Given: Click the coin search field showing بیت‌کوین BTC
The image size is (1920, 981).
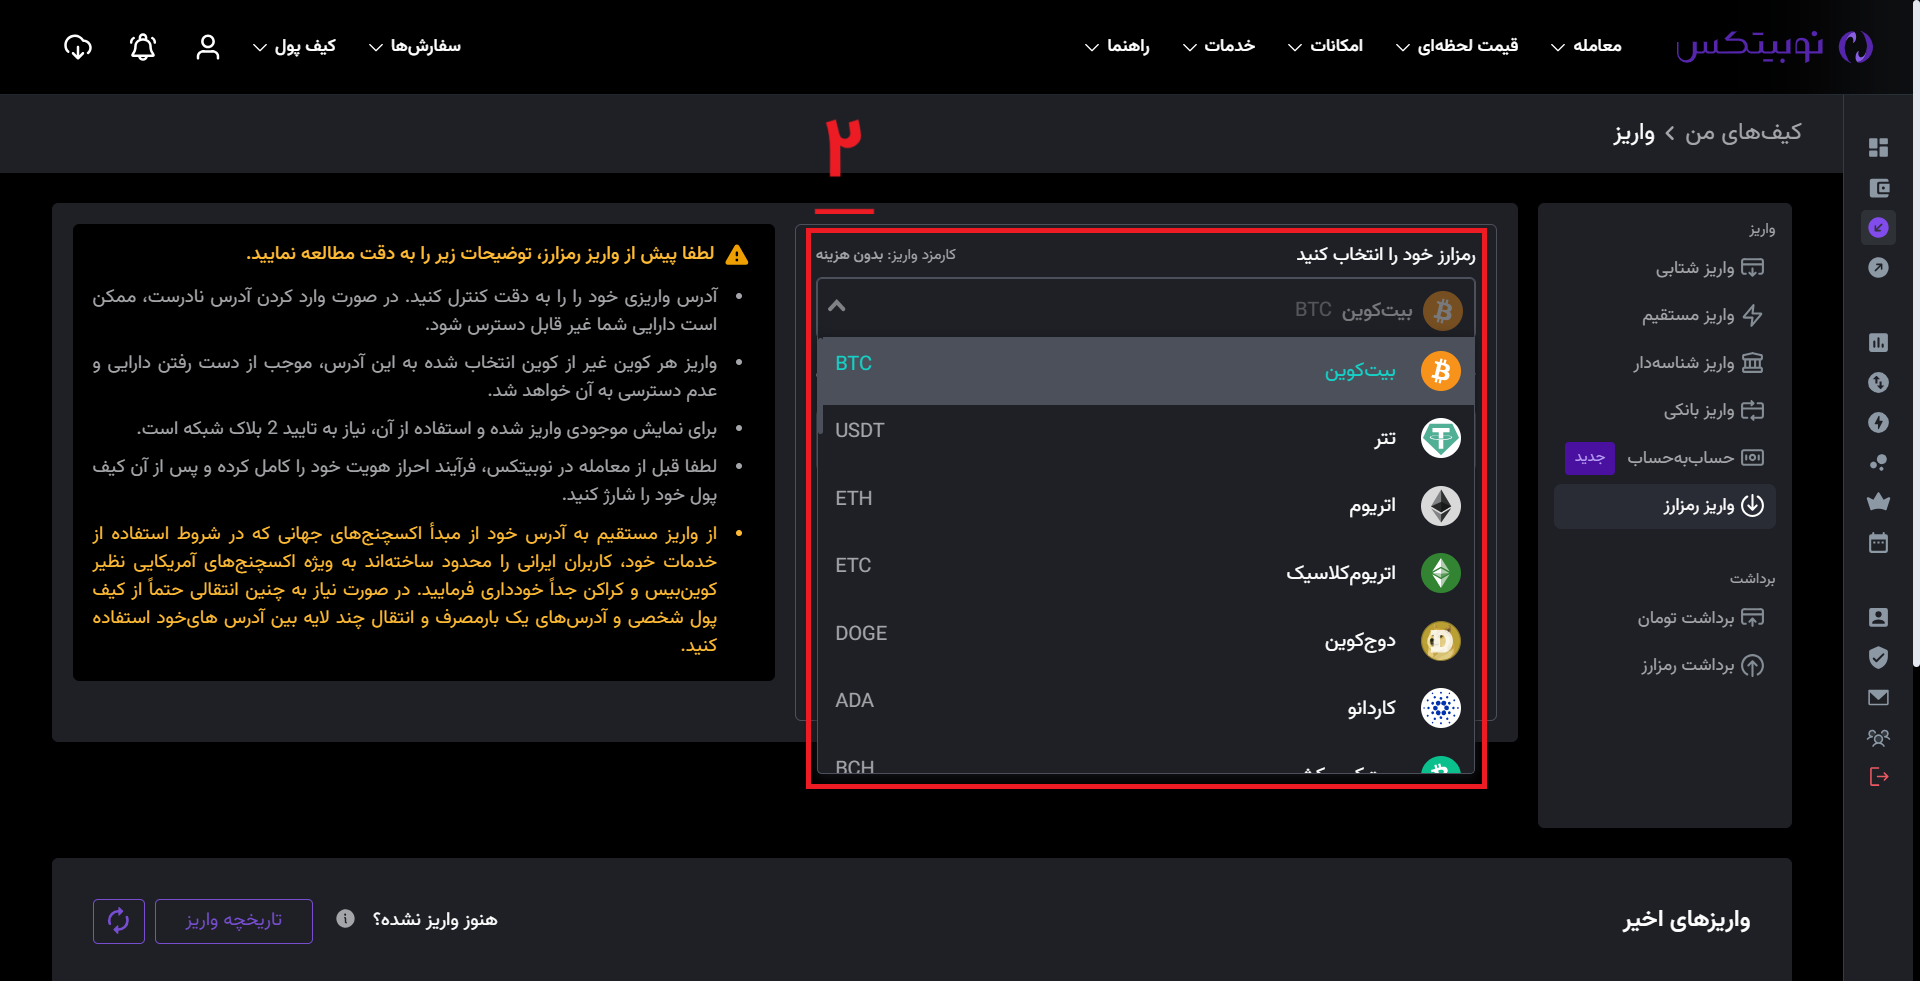Looking at the screenshot, I should (1145, 310).
